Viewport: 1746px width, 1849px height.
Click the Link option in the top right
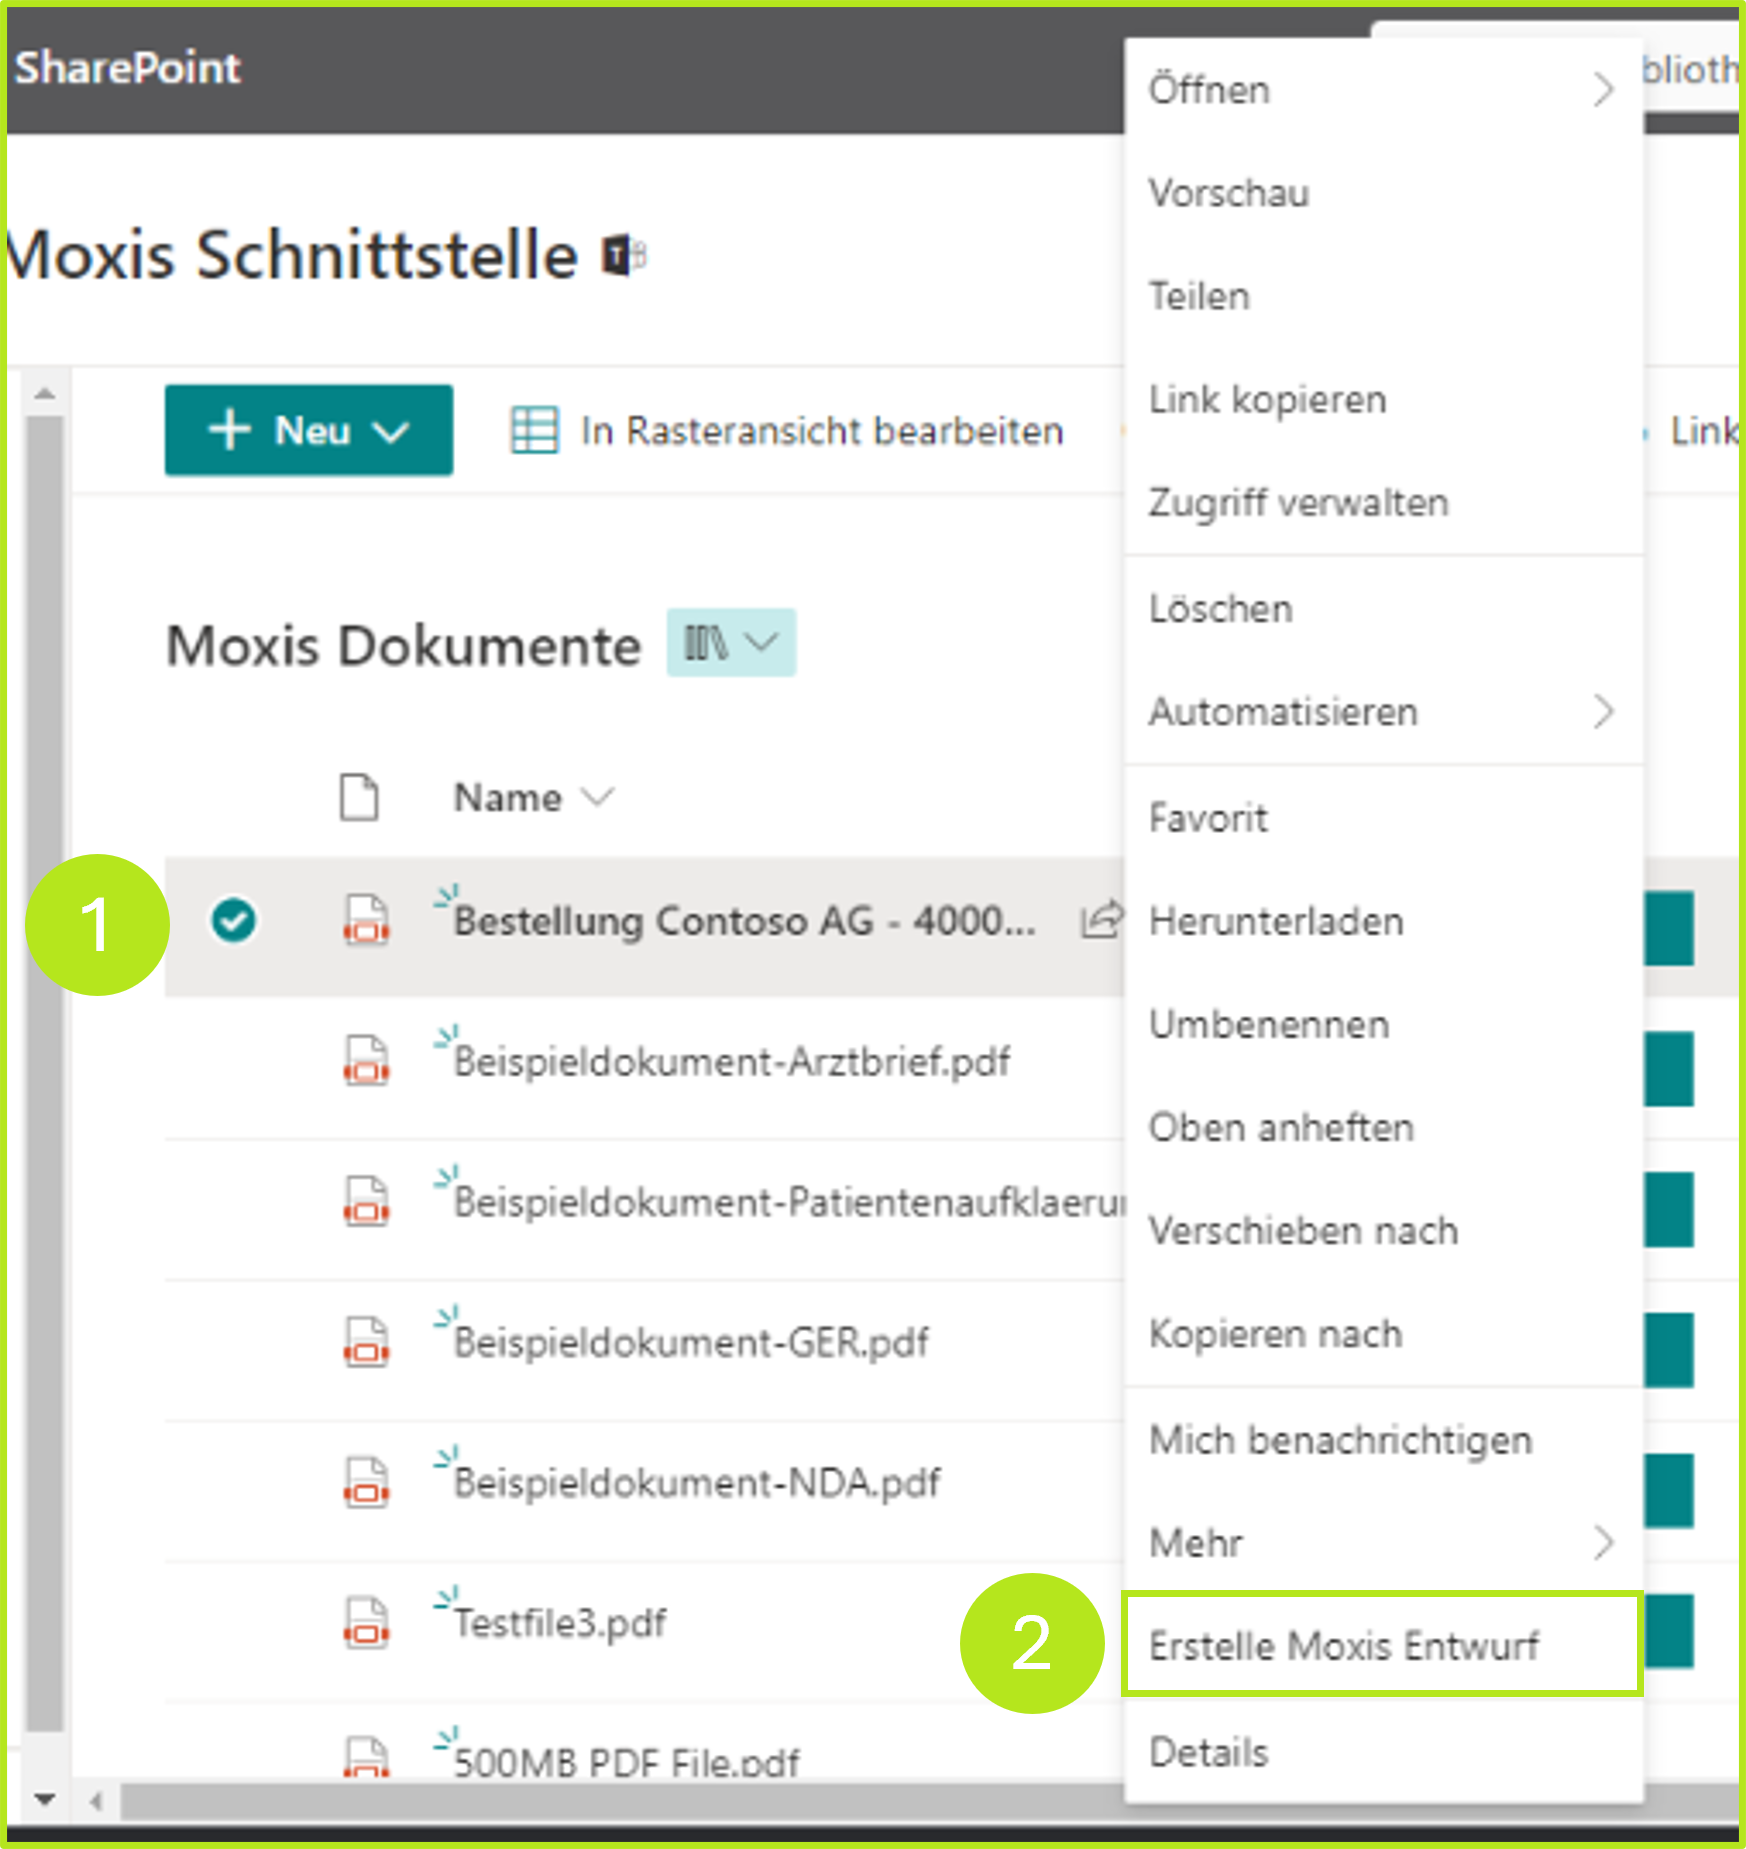pyautogui.click(x=1705, y=430)
